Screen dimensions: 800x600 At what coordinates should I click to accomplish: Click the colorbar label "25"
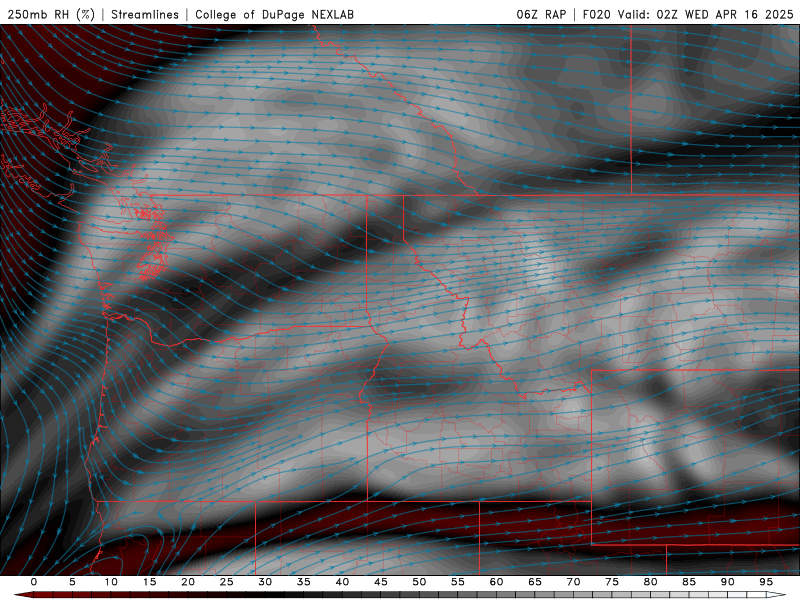[227, 582]
